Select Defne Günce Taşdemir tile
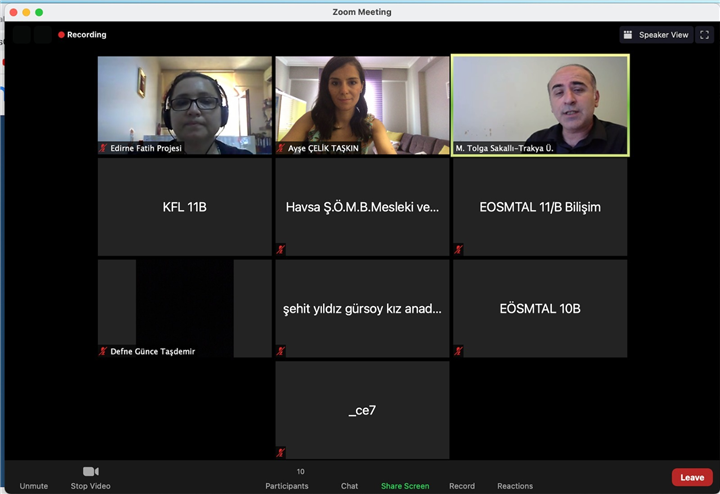This screenshot has height=494, width=720. (185, 309)
